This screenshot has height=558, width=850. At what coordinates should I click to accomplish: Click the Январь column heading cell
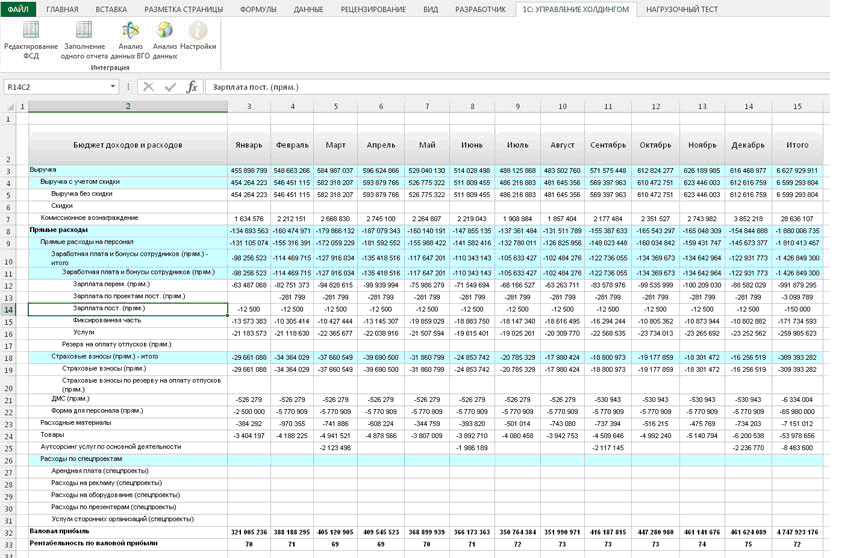click(x=248, y=145)
